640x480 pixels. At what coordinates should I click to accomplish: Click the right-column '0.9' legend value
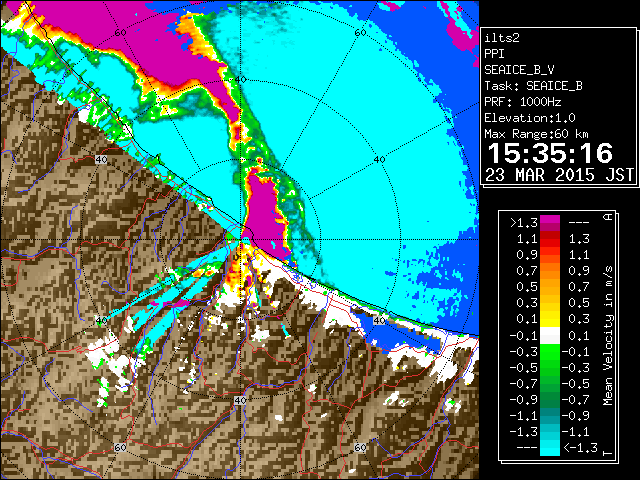(x=579, y=271)
